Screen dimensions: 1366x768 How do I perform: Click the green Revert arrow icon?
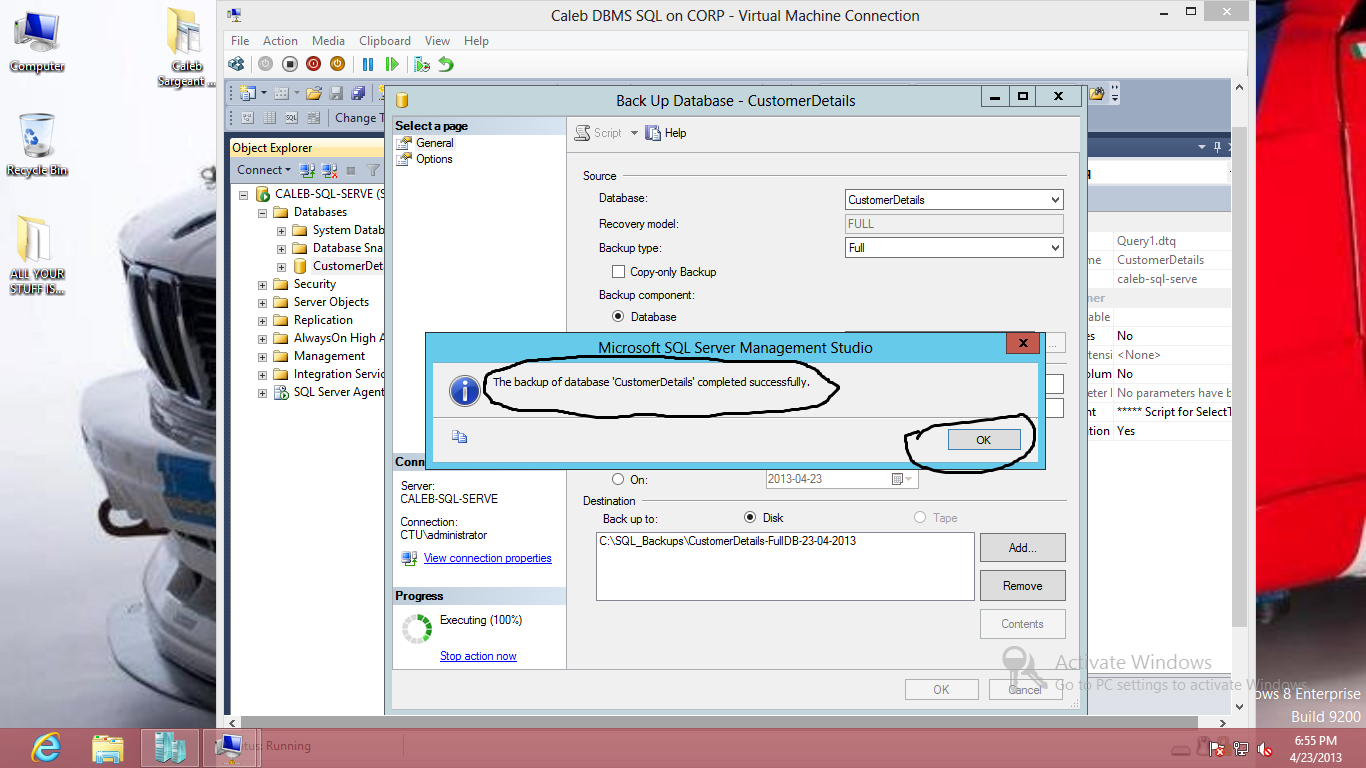coord(446,64)
